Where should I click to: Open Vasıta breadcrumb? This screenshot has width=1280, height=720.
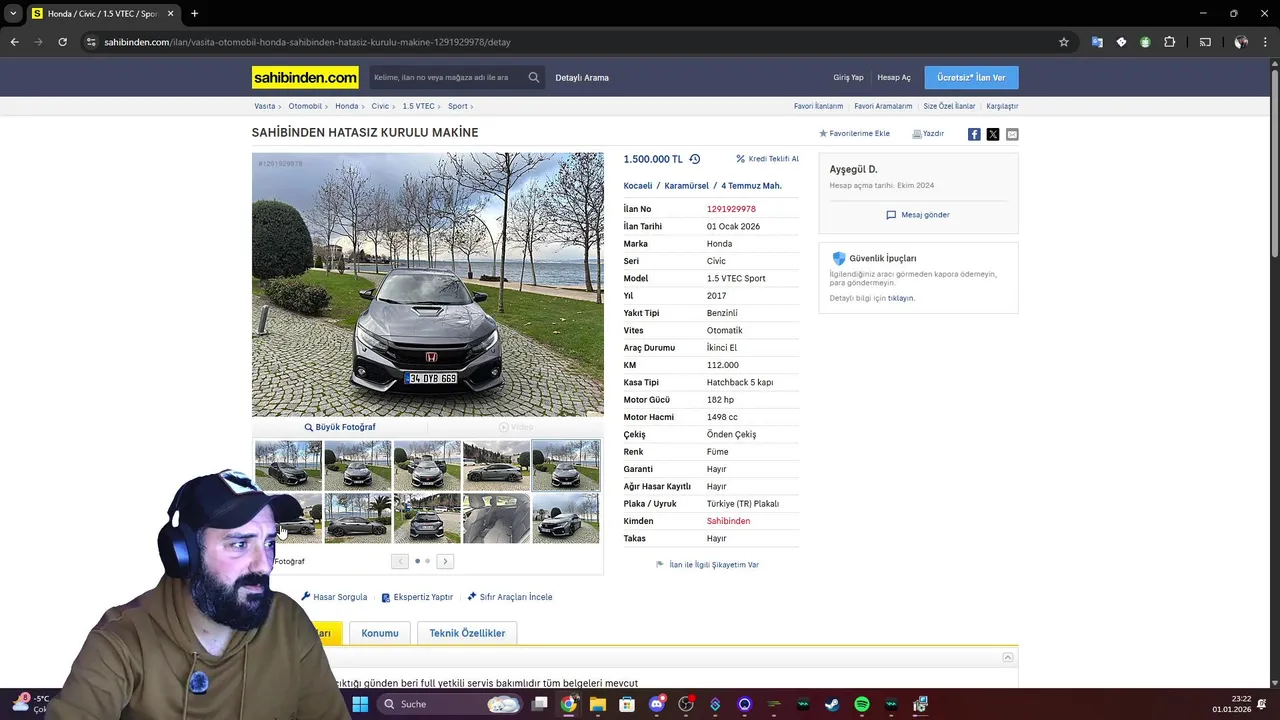265,106
